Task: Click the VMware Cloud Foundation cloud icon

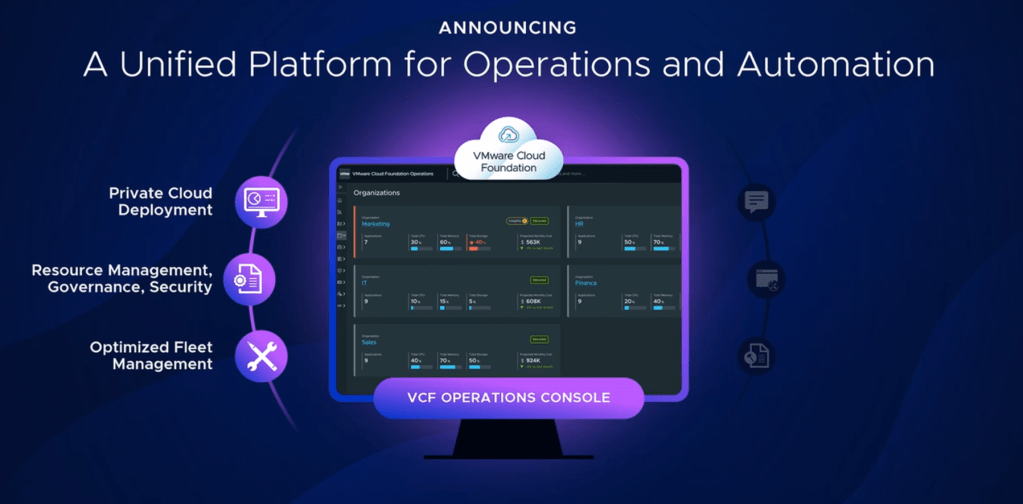Action: click(509, 135)
